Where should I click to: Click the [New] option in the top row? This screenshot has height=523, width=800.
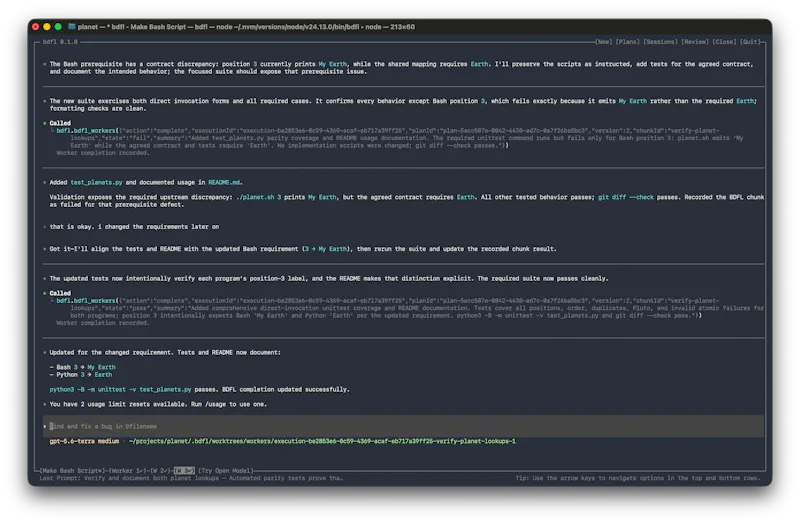pos(604,42)
